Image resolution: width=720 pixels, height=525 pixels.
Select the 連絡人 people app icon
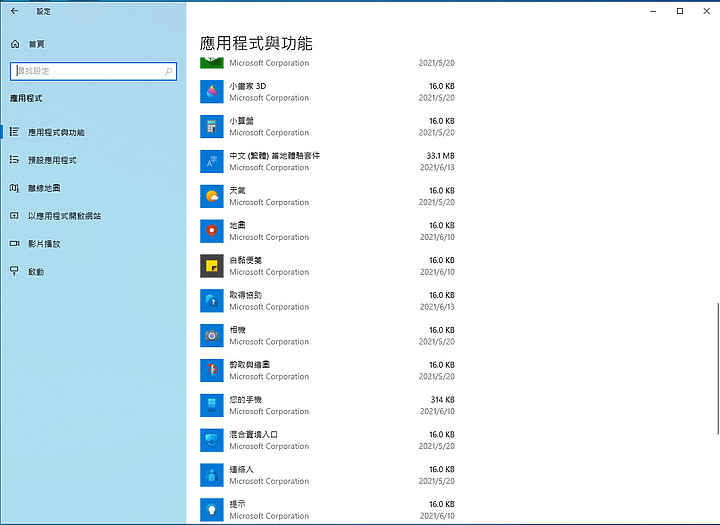point(212,475)
